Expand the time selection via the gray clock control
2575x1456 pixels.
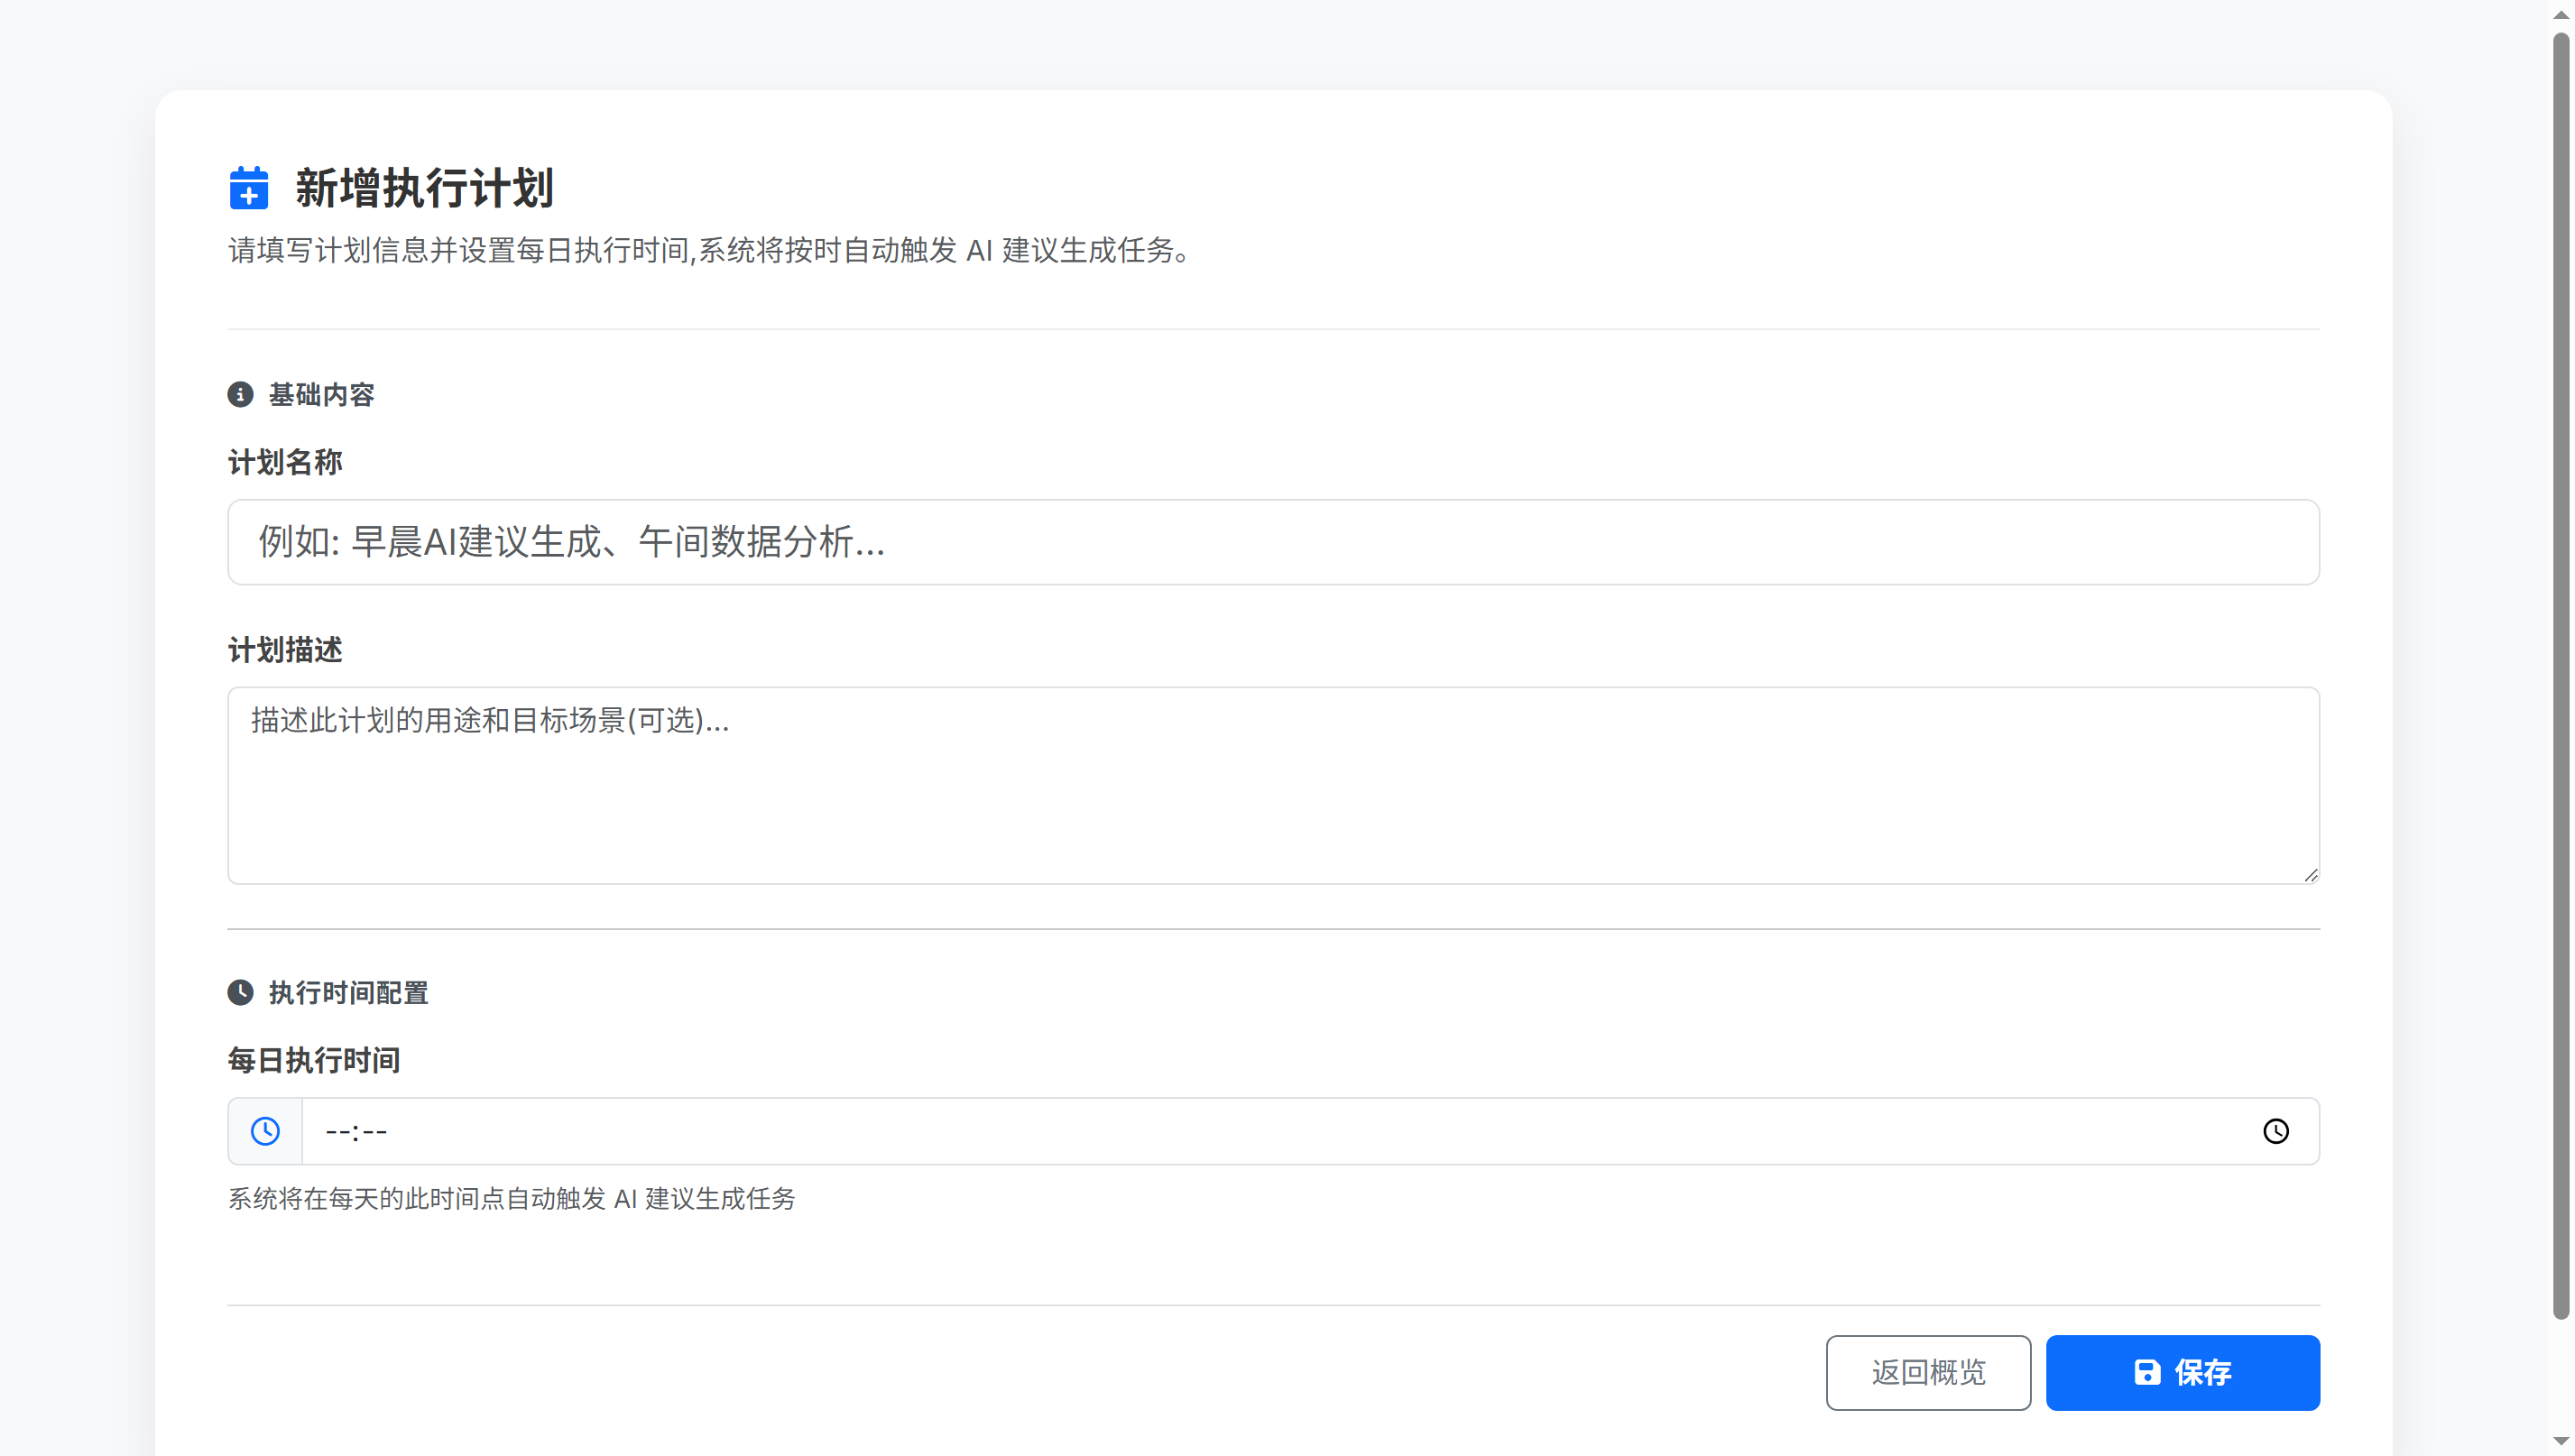(2277, 1131)
